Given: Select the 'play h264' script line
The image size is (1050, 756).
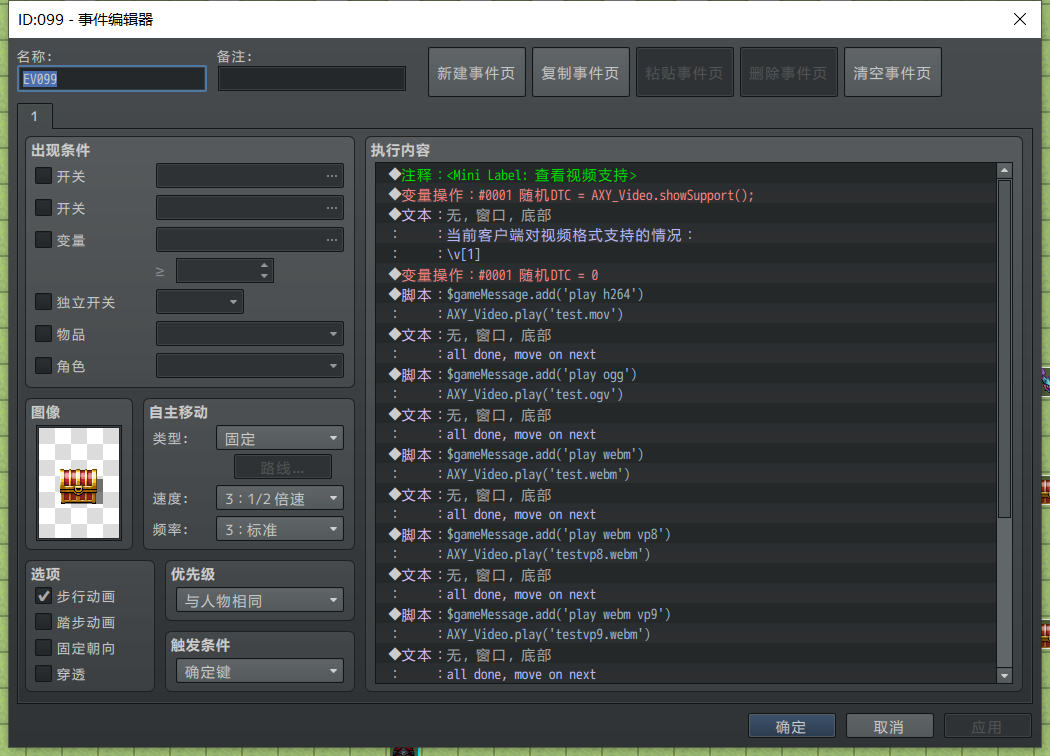Looking at the screenshot, I should point(686,295).
